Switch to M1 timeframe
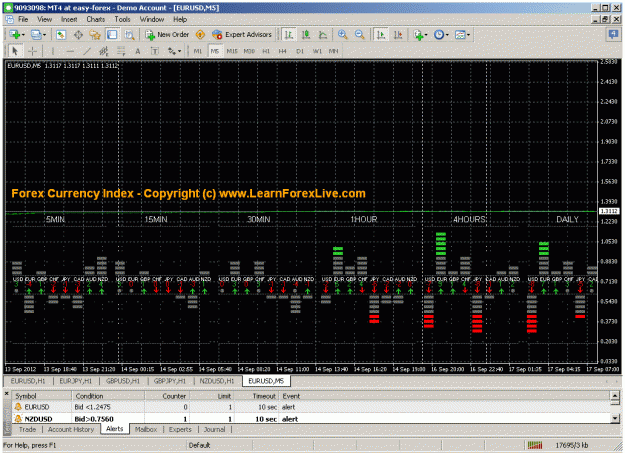625x453 pixels. click(x=198, y=51)
